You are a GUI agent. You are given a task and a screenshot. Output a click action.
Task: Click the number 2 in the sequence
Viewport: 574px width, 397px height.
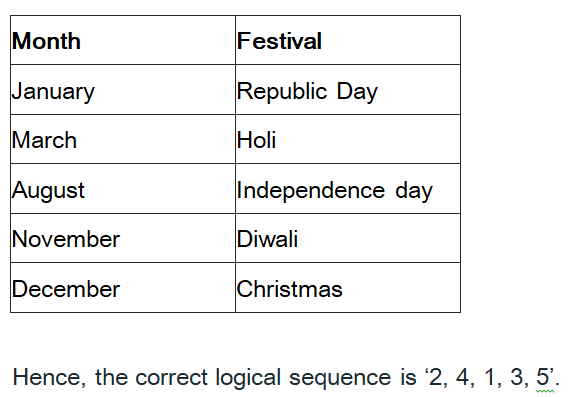[436, 377]
